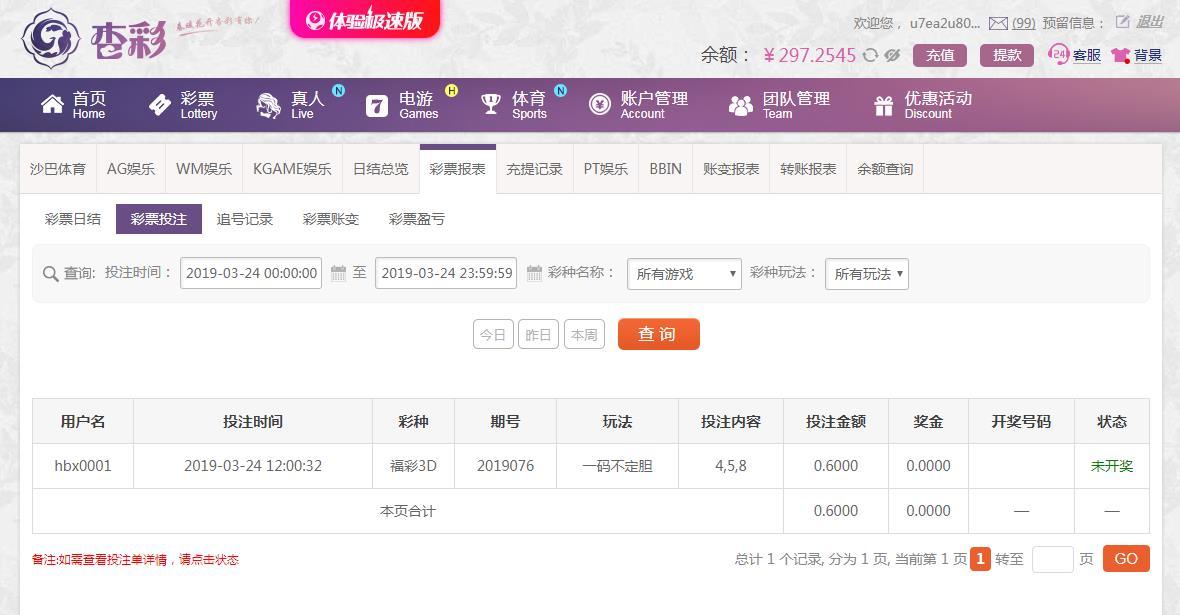Open the mail envelope icon
1180x615 pixels.
(998, 23)
